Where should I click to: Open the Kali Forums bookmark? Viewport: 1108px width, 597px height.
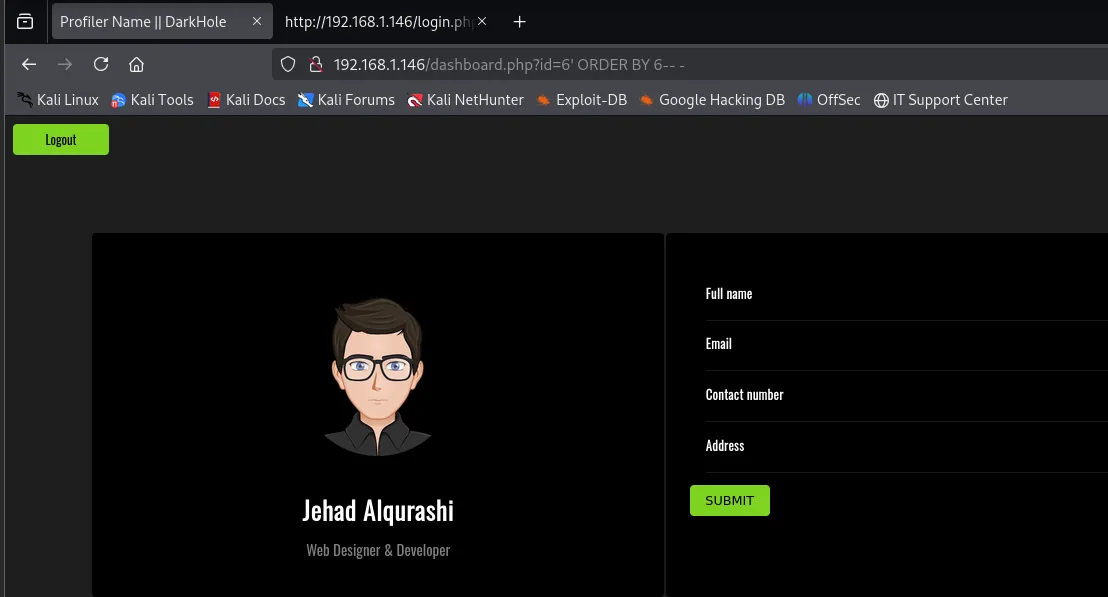click(346, 100)
